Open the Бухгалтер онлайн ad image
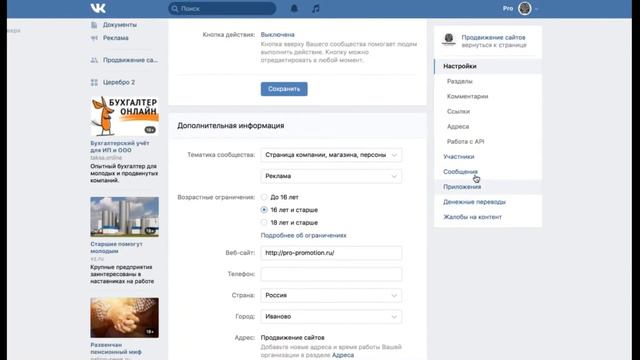640x360 pixels. point(124,116)
